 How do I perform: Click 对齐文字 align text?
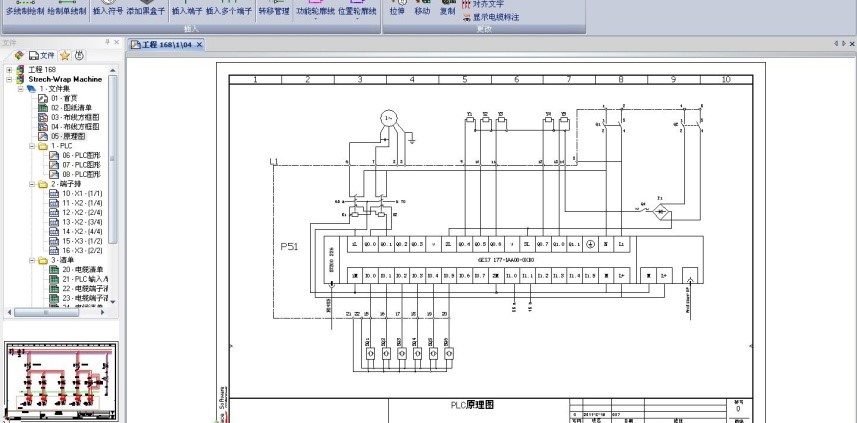pos(483,4)
